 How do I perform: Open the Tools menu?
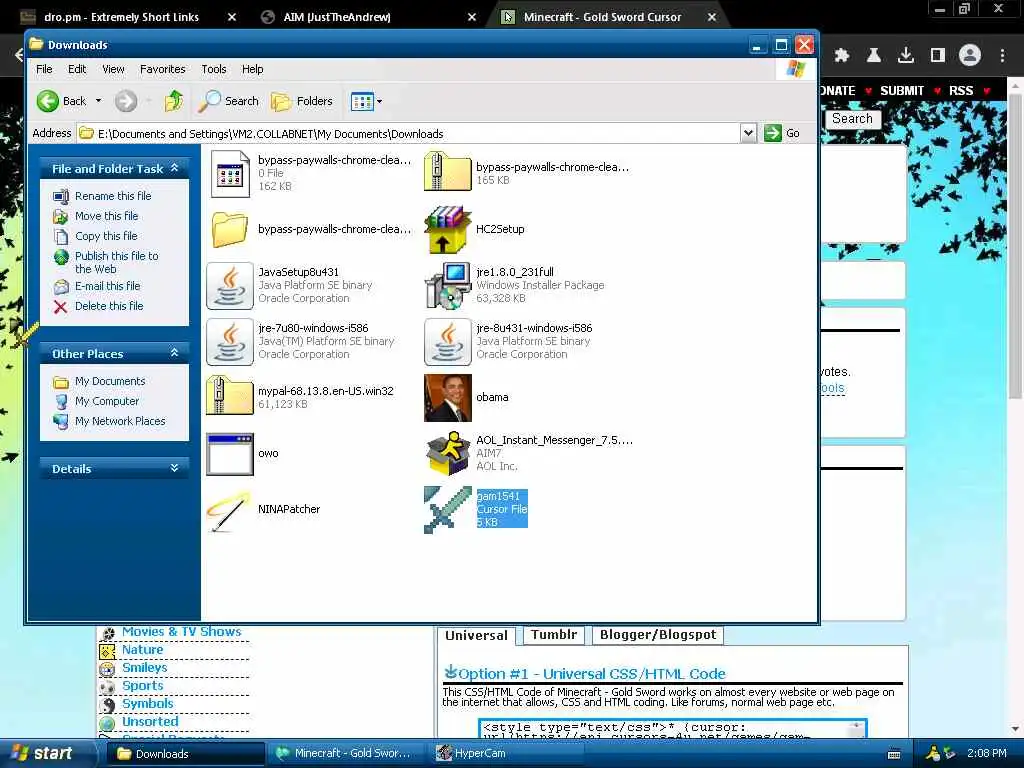pyautogui.click(x=214, y=69)
